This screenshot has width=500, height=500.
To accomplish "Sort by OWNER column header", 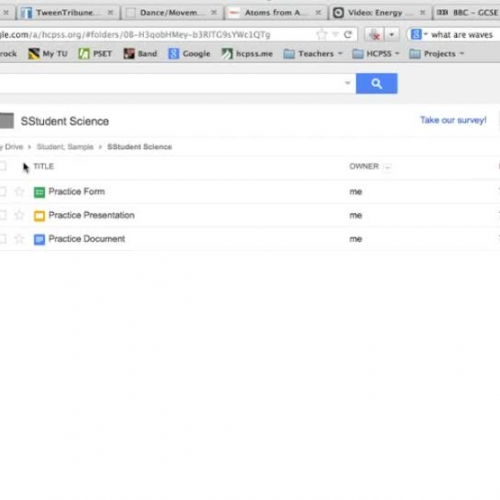I will 364,166.
